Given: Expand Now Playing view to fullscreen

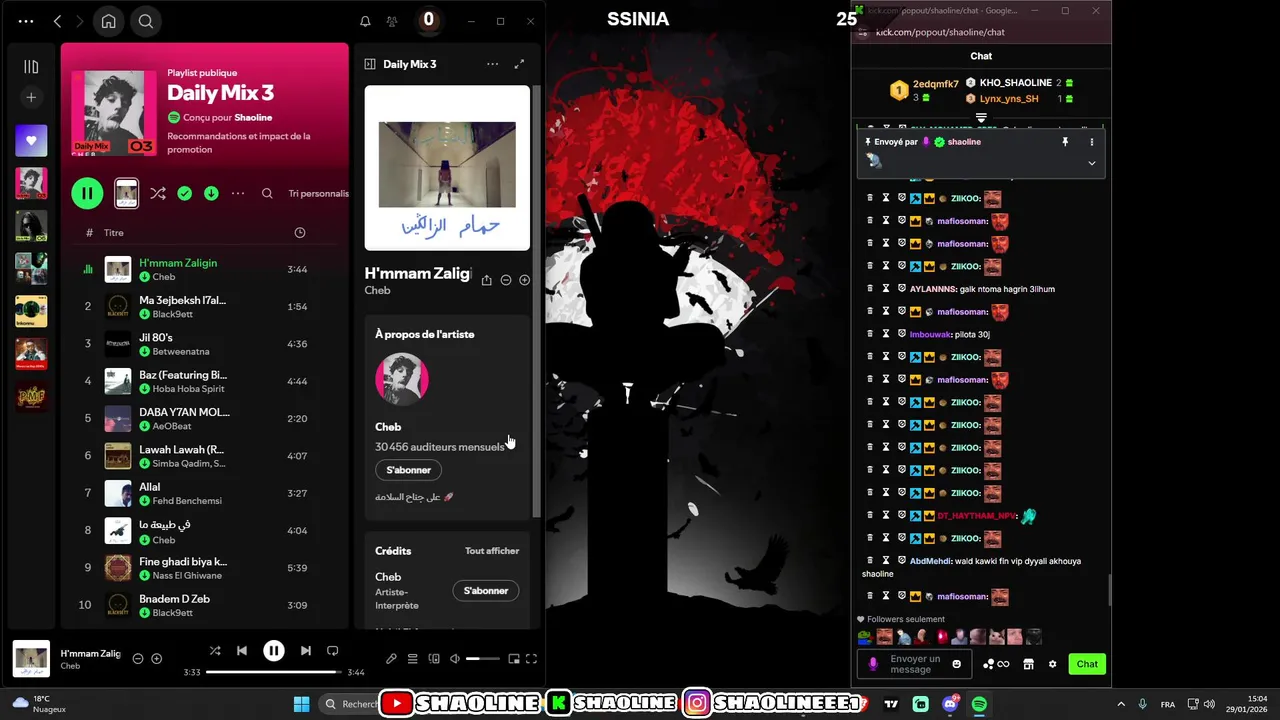Looking at the screenshot, I should [519, 64].
